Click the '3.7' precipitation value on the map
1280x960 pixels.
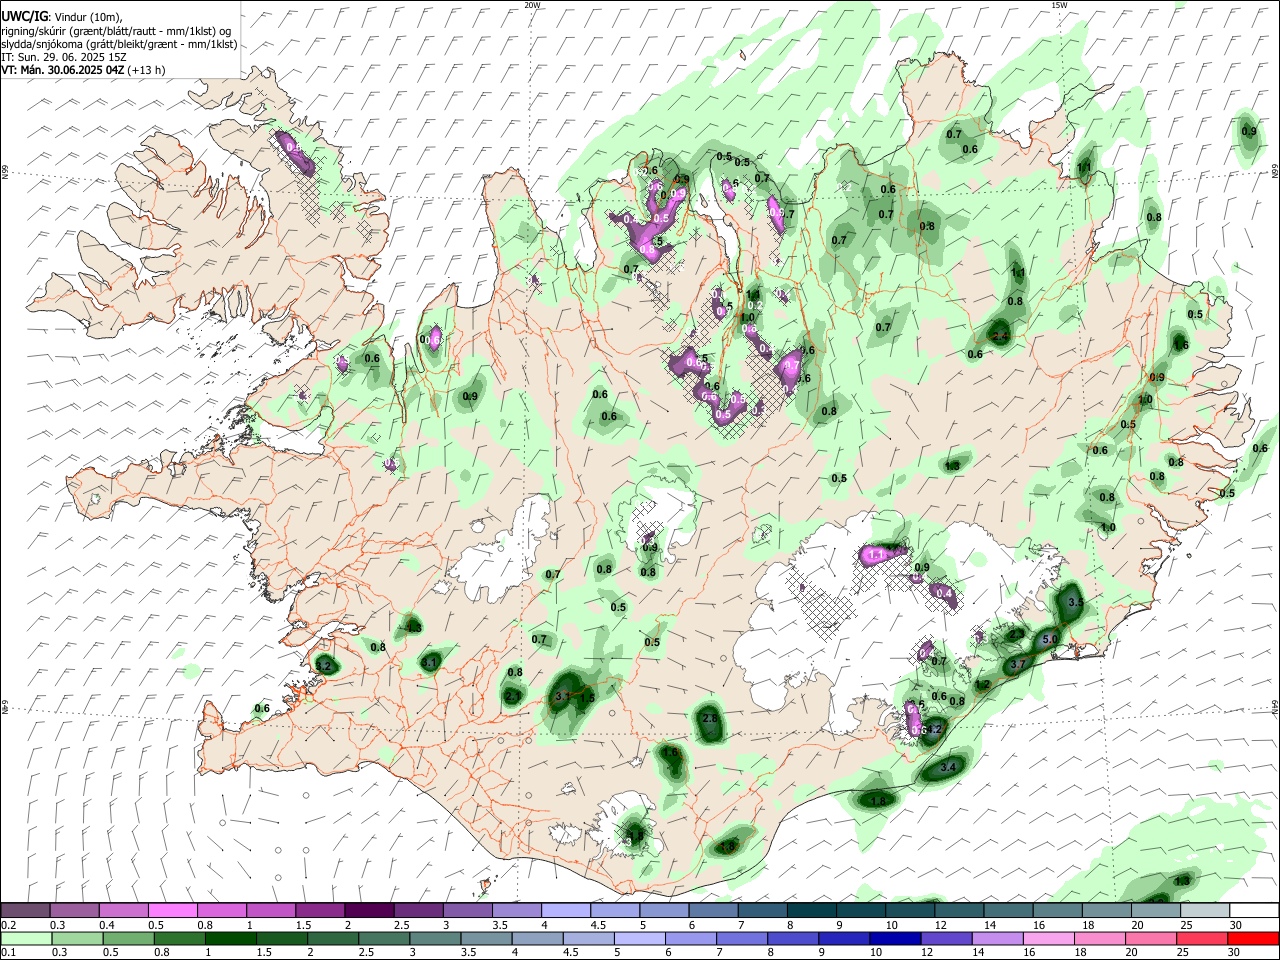[1019, 664]
